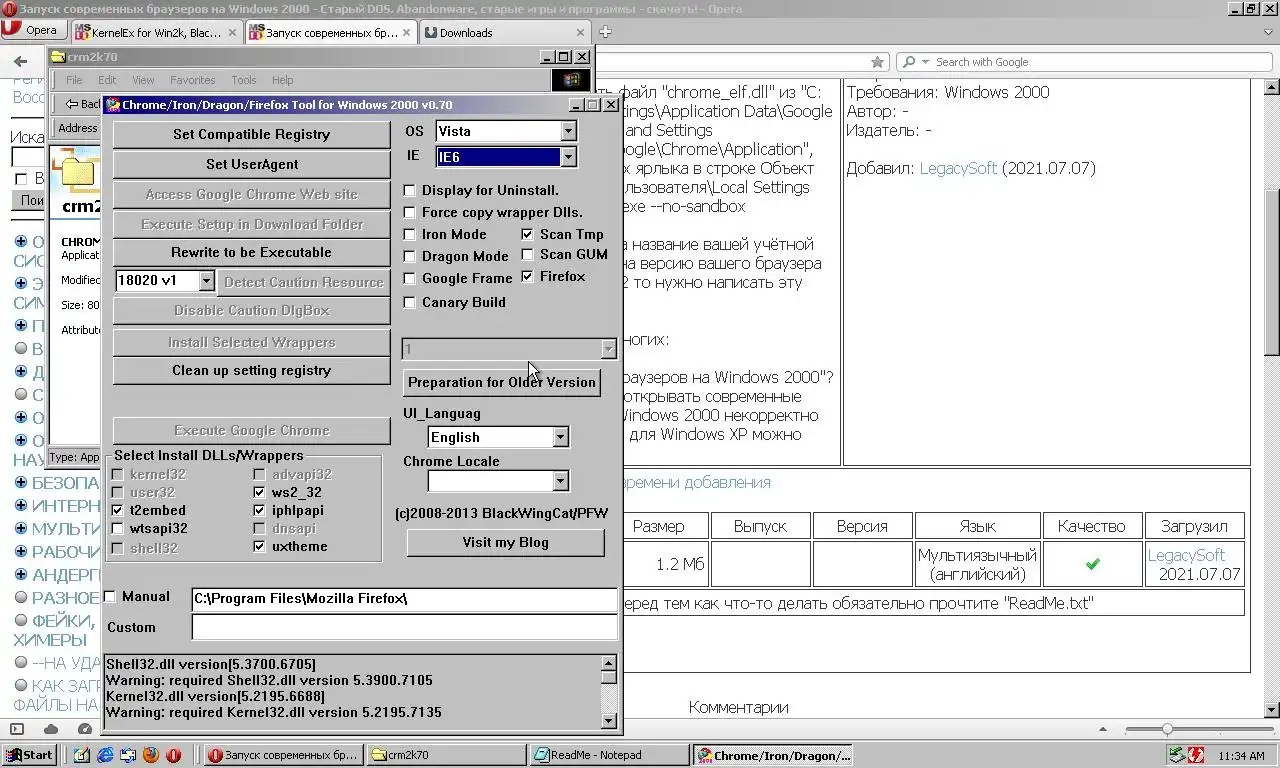The image size is (1280, 768).
Task: Toggle Display for Uninstall checkbox
Action: pos(410,190)
